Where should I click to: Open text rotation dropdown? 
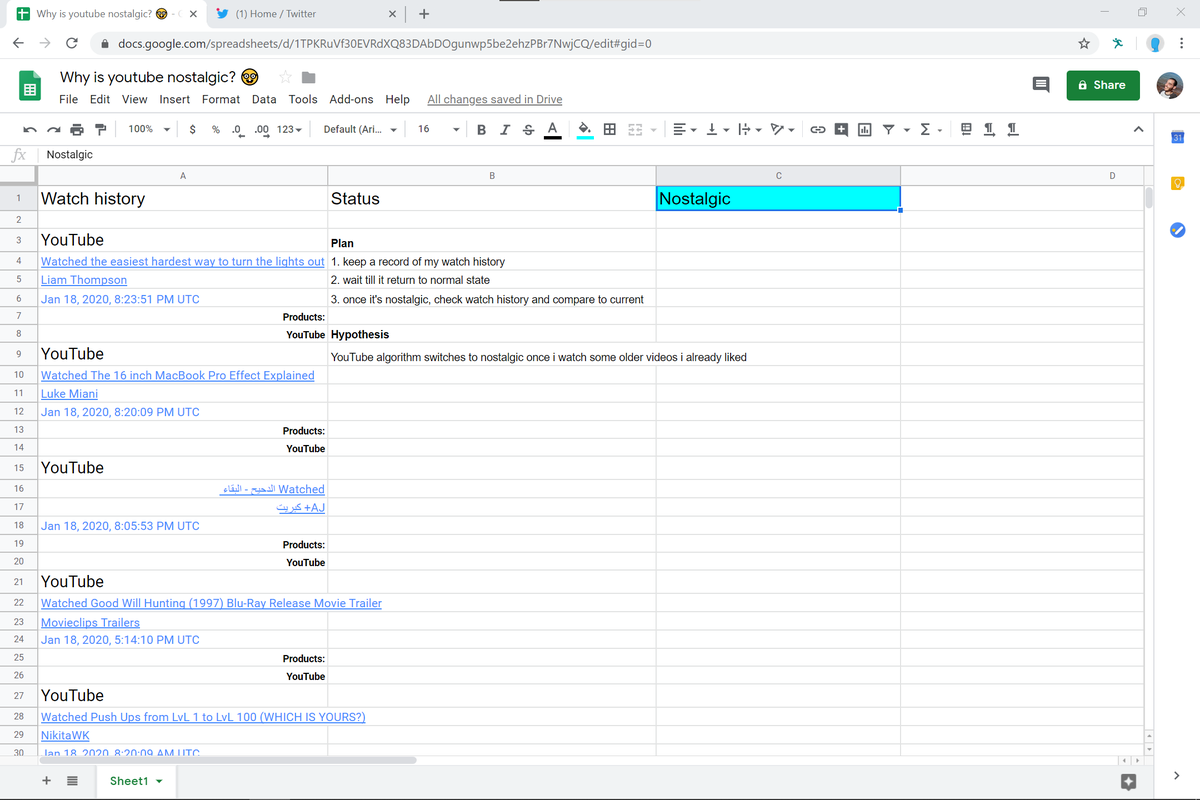[782, 129]
